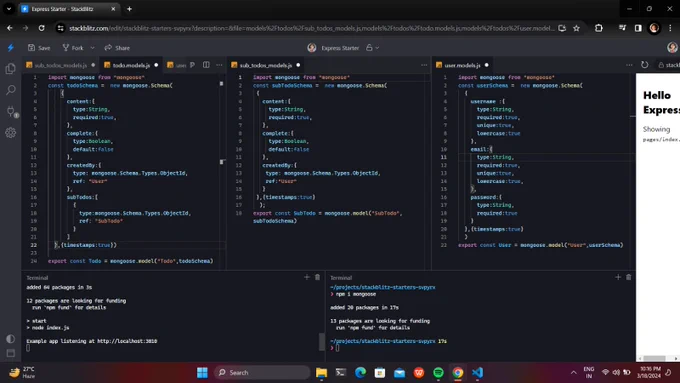This screenshot has width=680, height=383.
Task: Click the StackBlitz lightning bolt logo
Action: tap(10, 48)
